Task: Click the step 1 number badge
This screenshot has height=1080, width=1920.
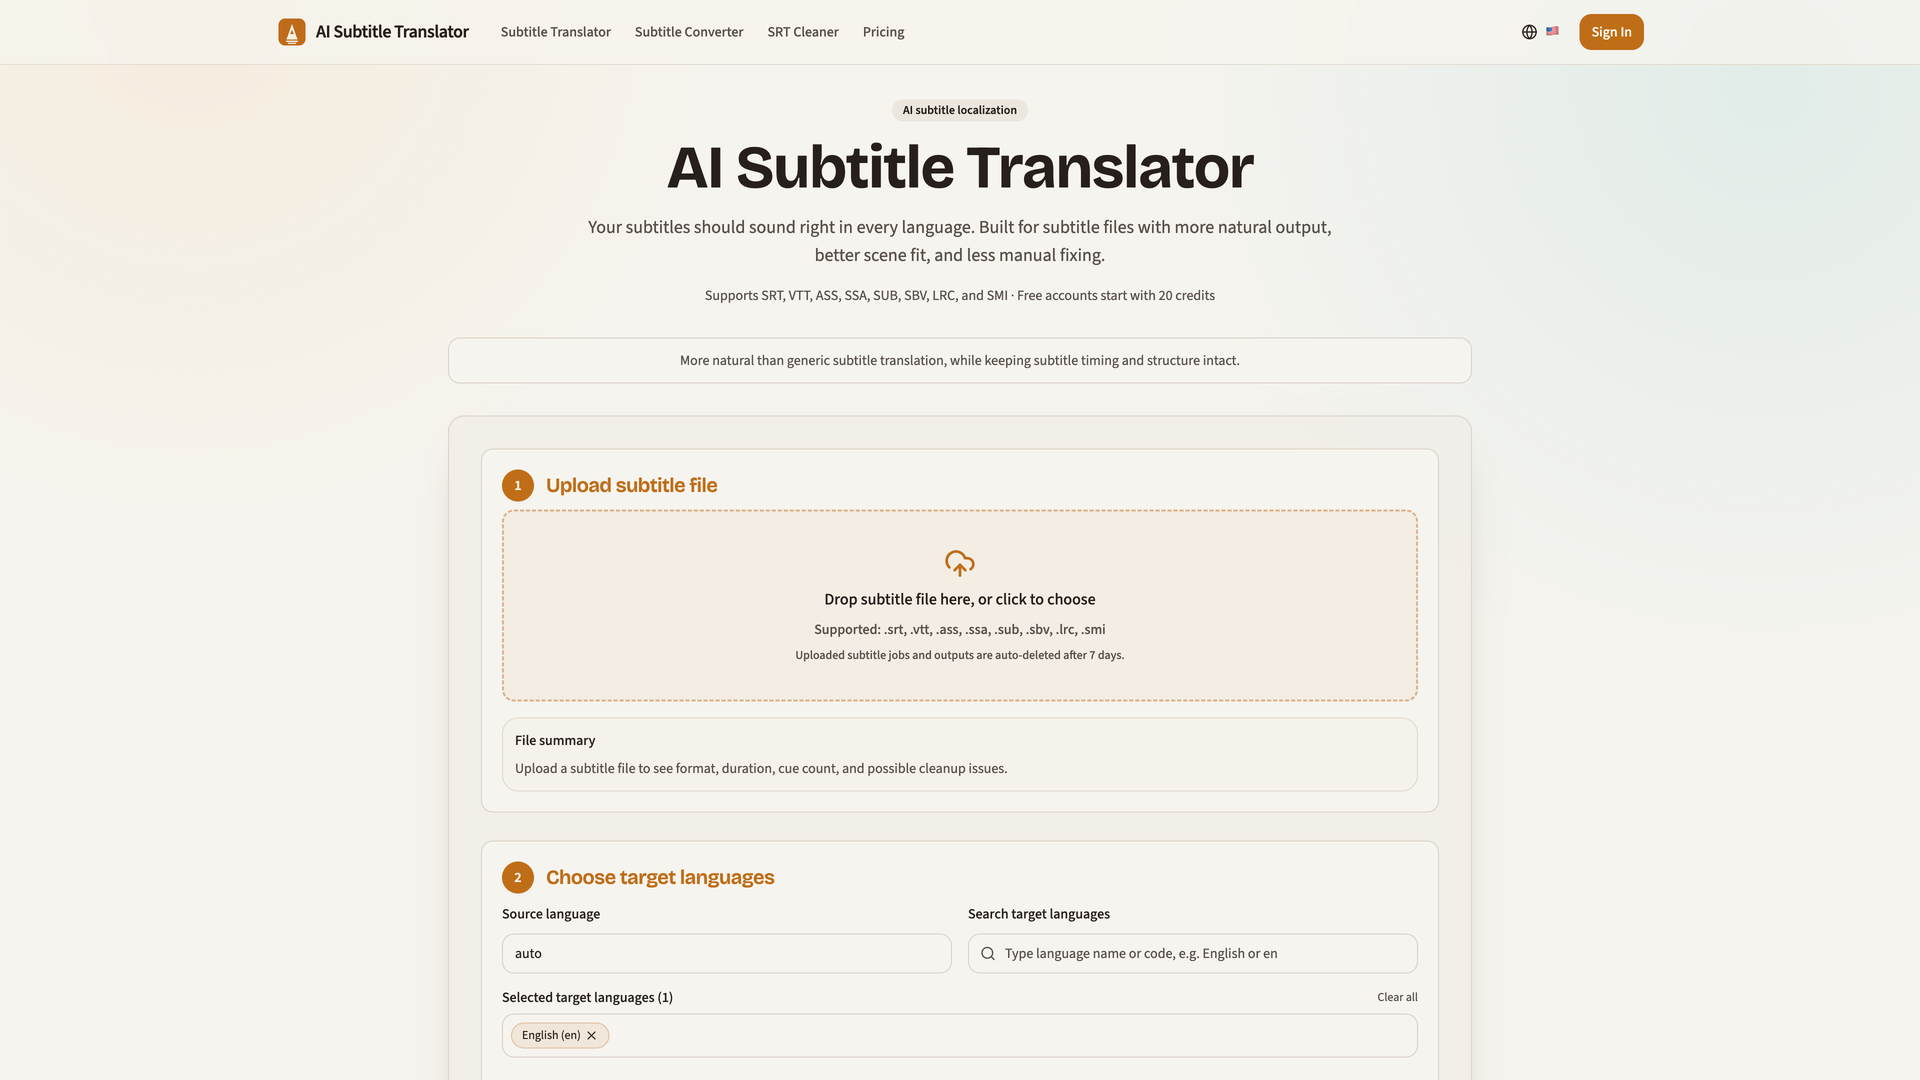Action: [x=517, y=485]
